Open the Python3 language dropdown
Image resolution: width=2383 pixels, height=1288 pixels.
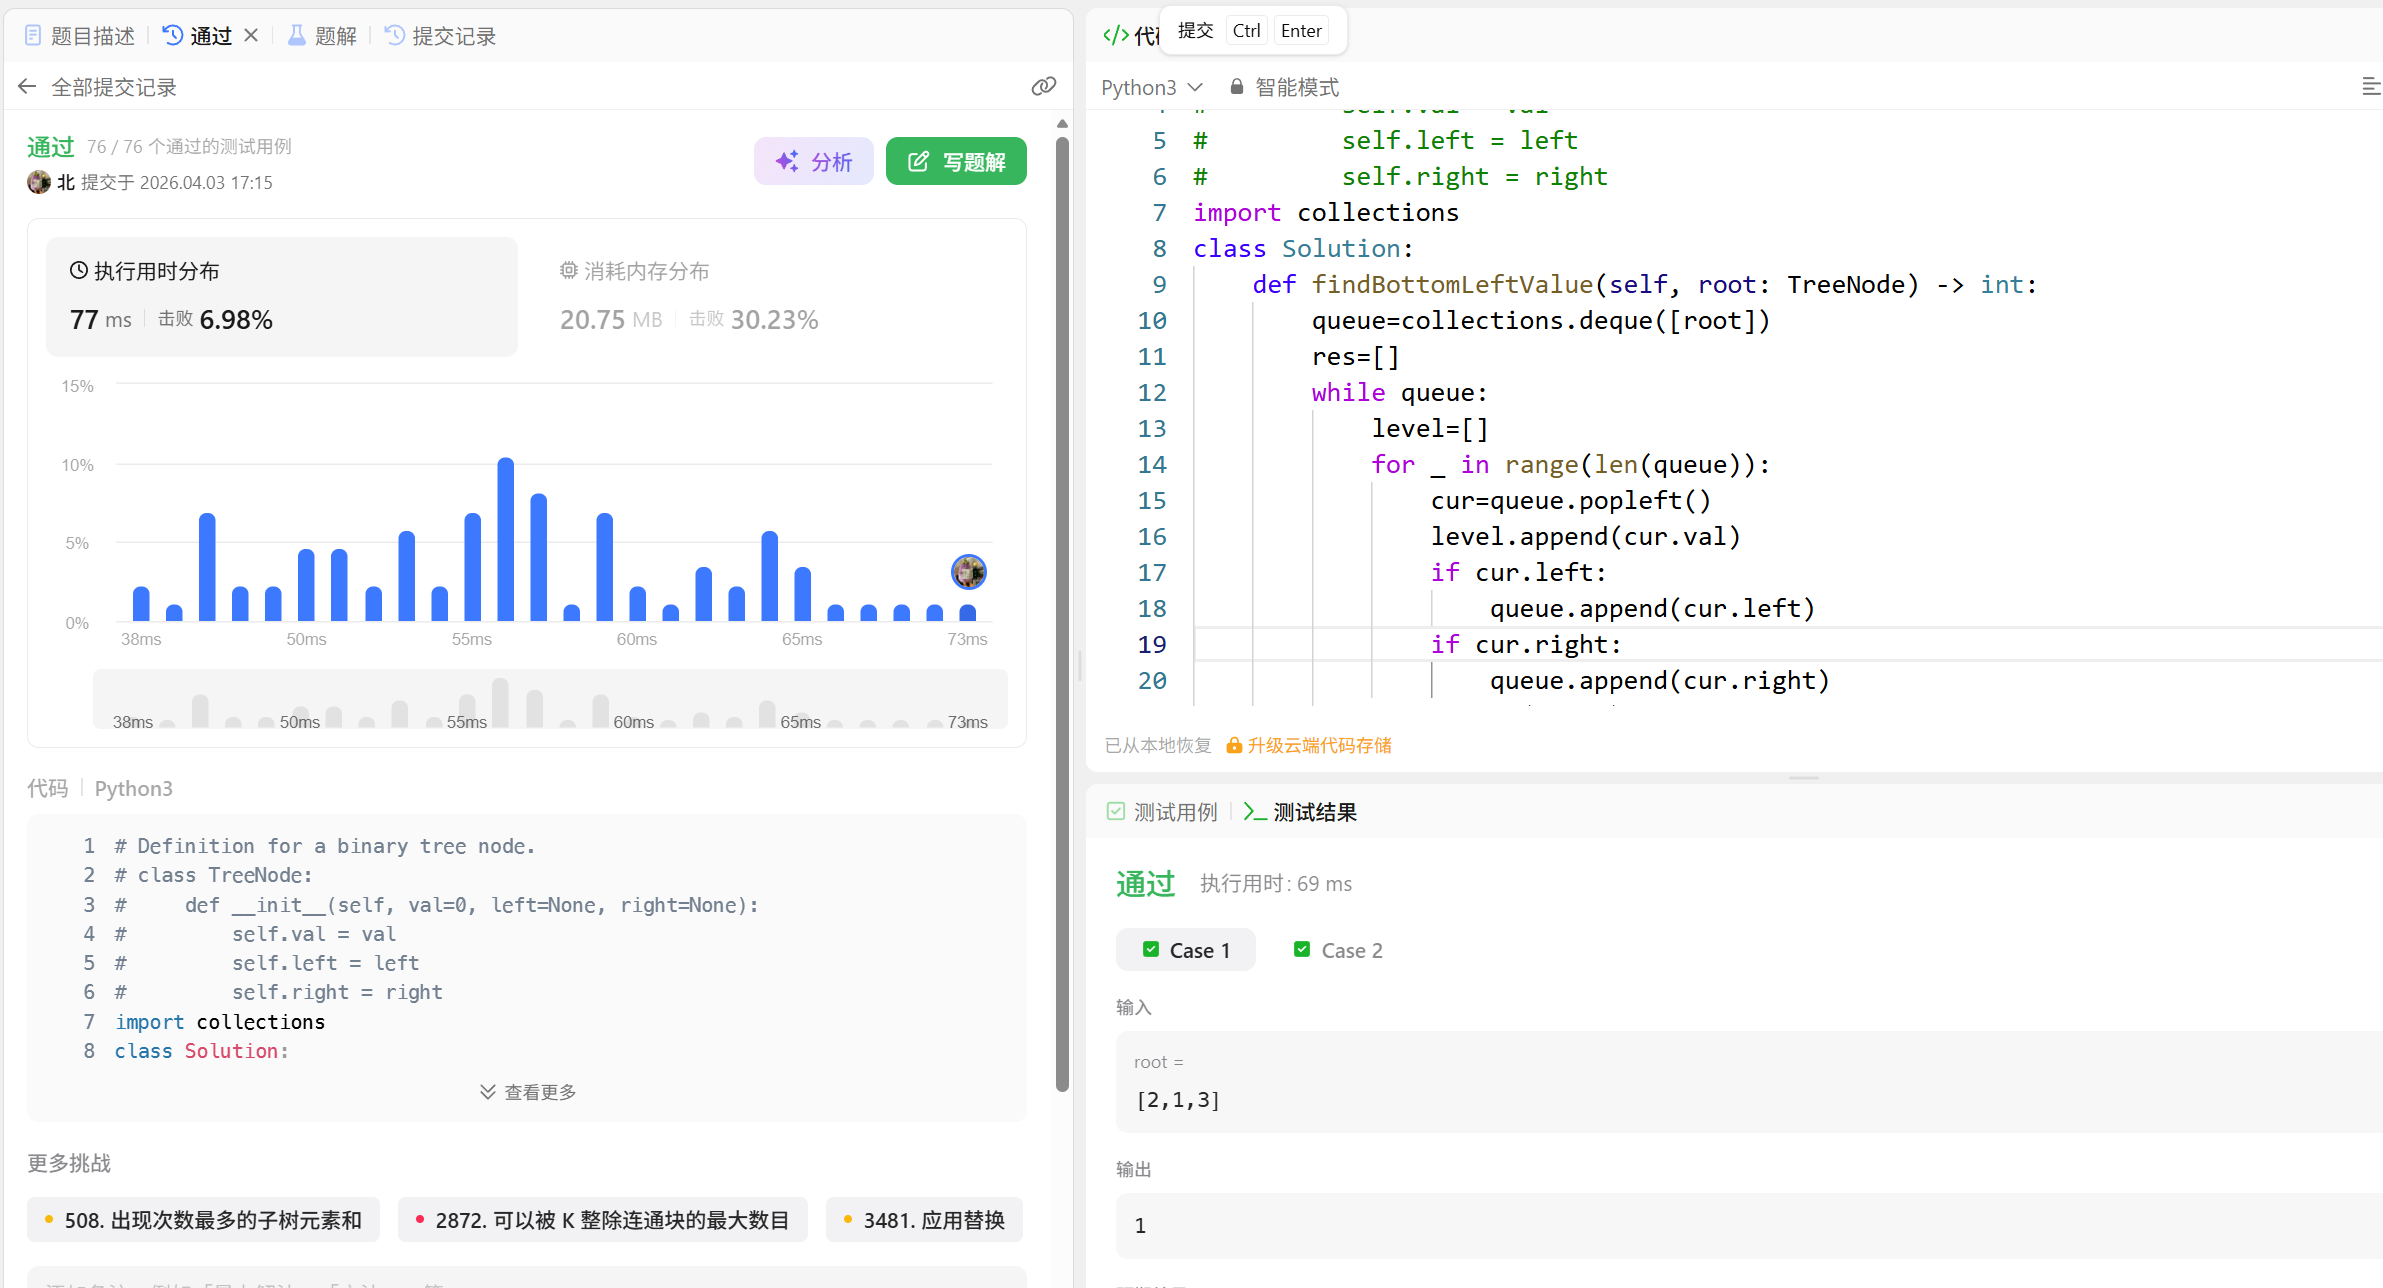(1151, 87)
